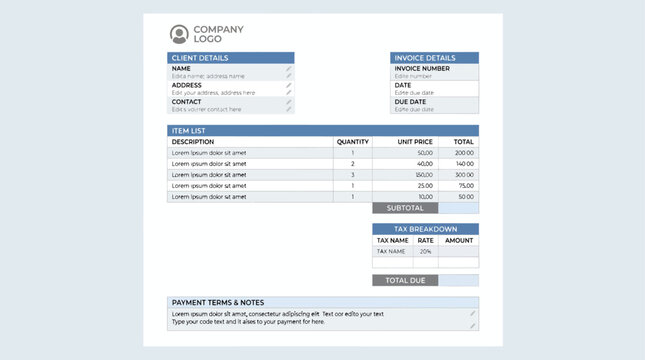The image size is (645, 360).
Task: Click the DATE placeholder field
Action: pos(414,93)
